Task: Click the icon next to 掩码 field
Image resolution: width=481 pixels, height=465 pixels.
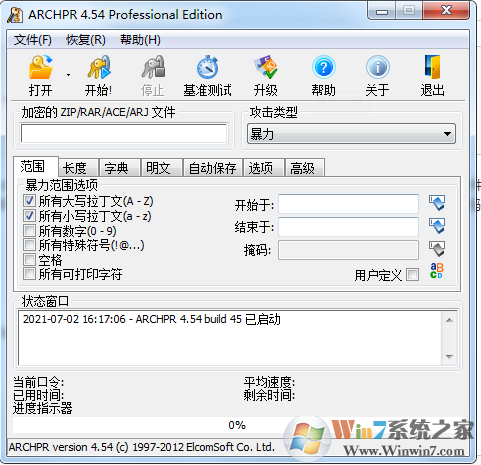Action: (437, 249)
